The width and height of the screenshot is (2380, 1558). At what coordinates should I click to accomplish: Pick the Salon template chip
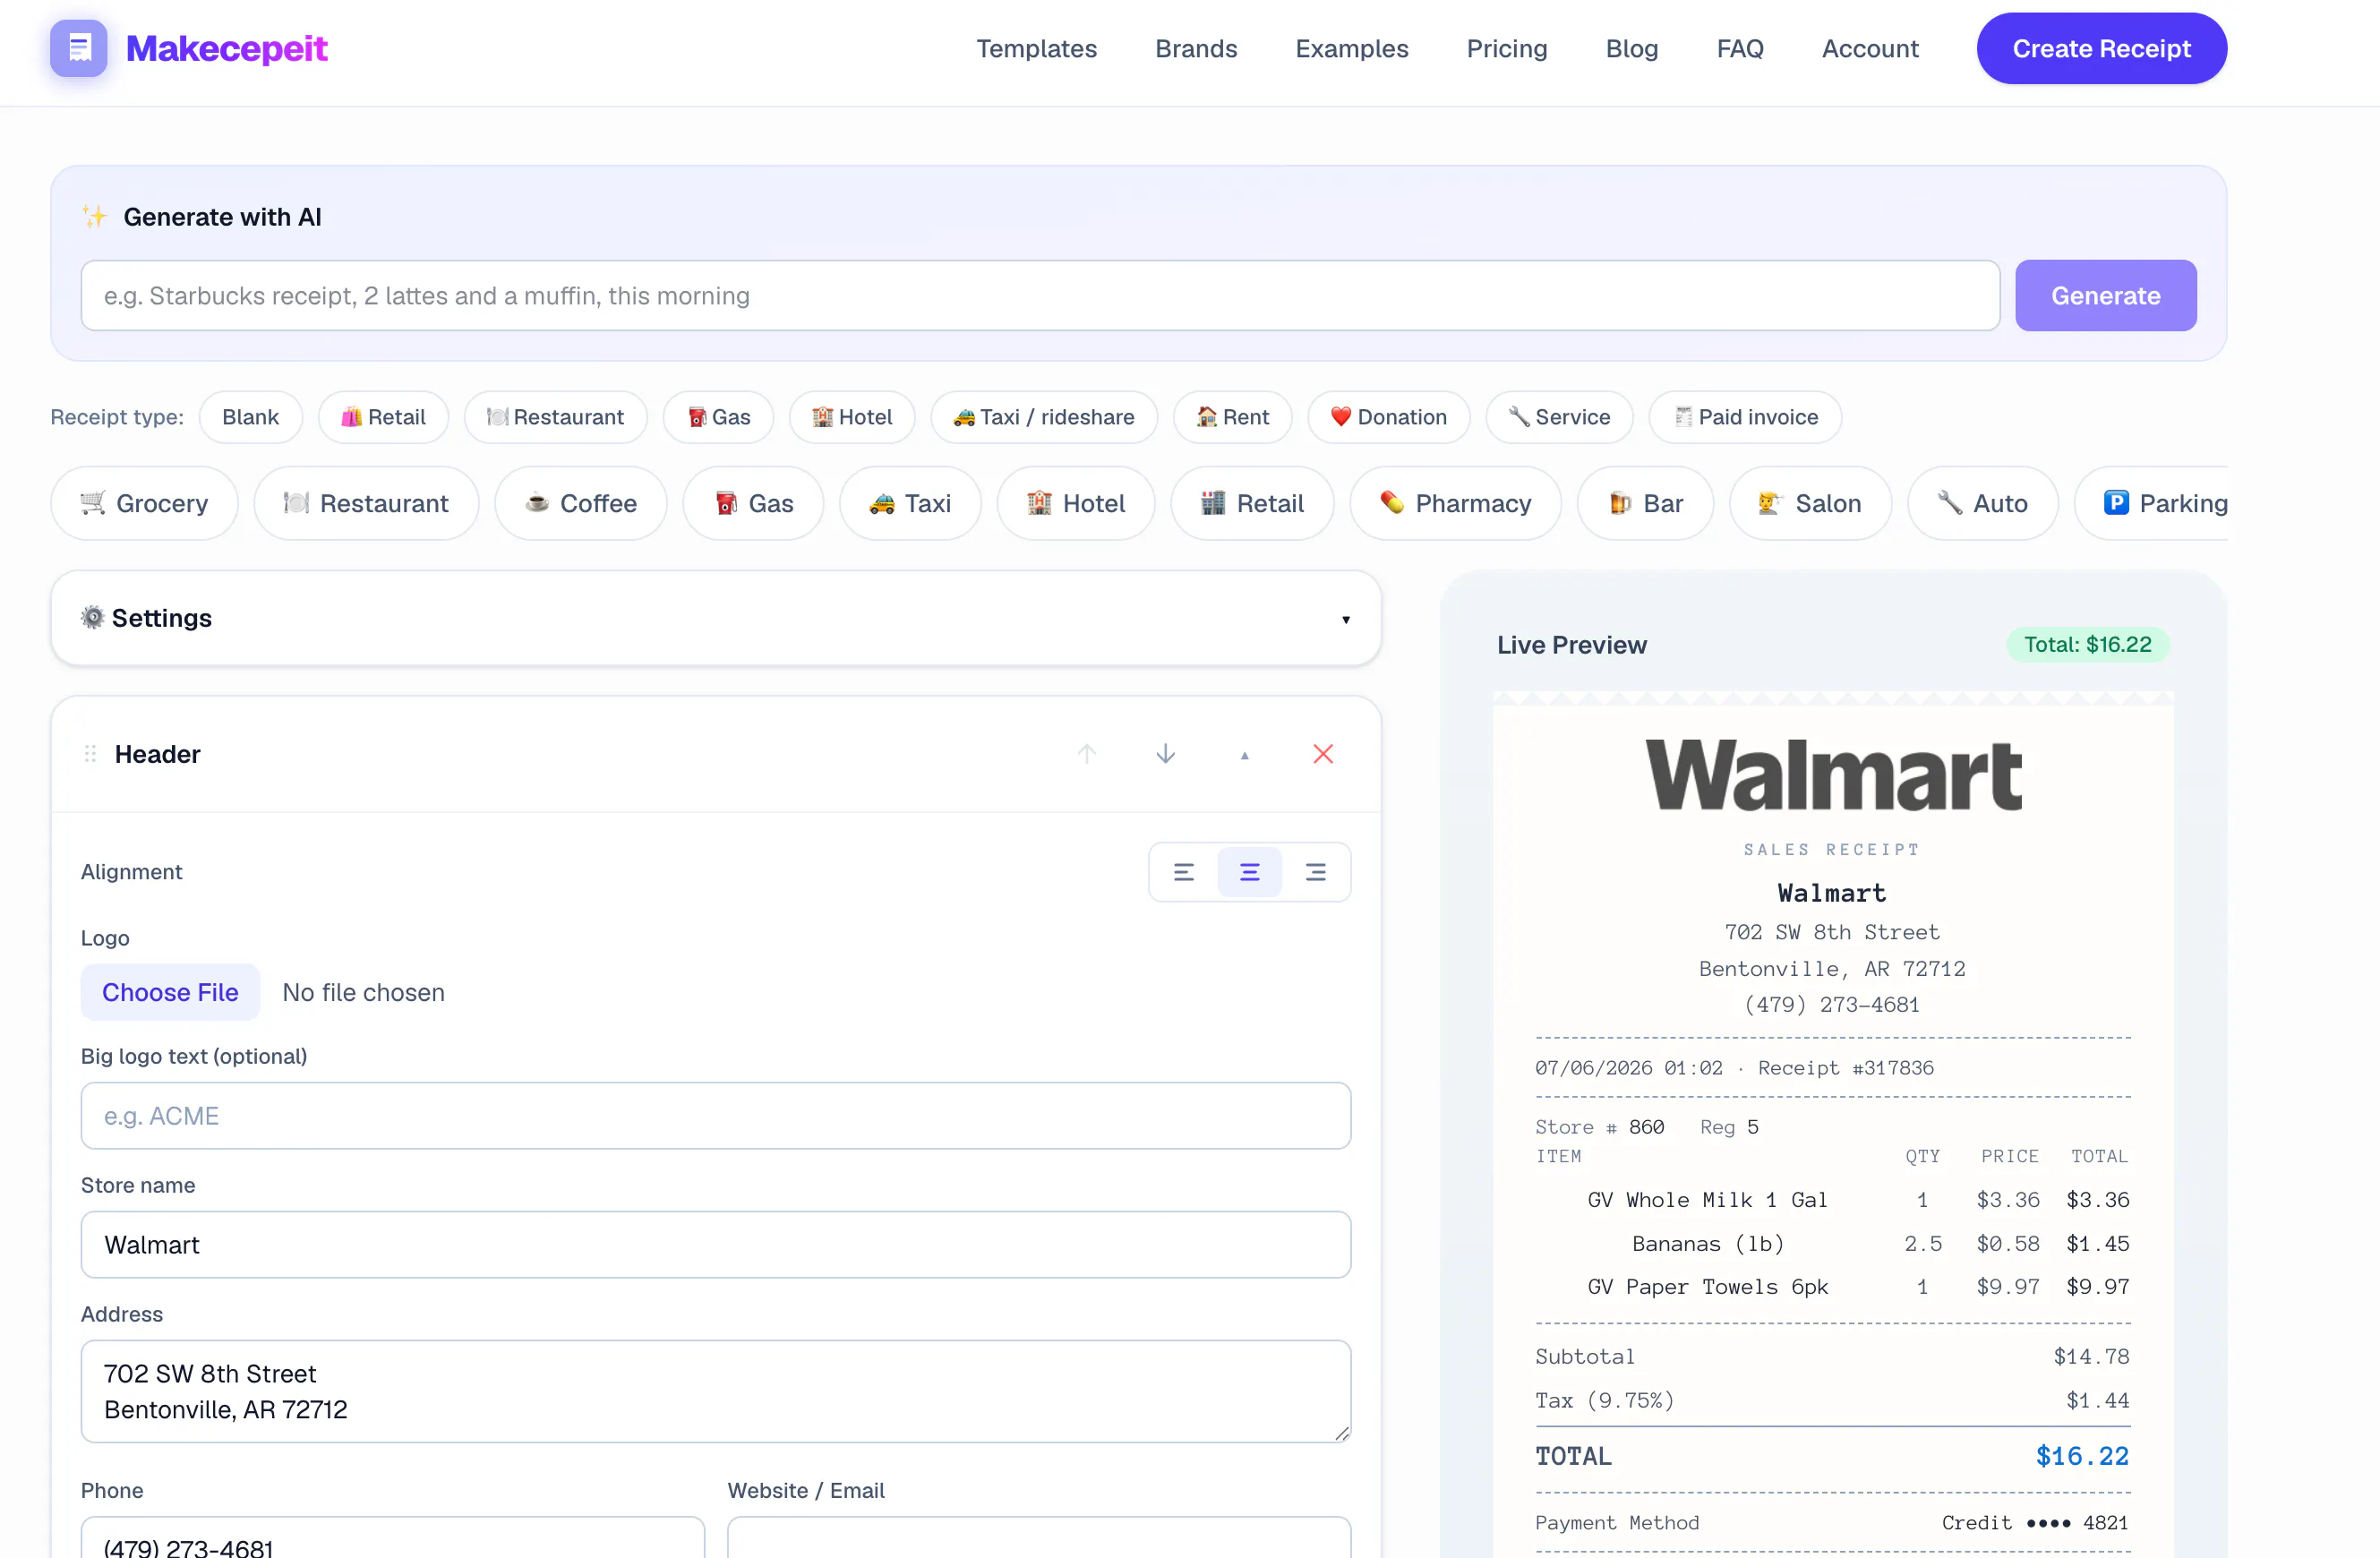[1810, 503]
